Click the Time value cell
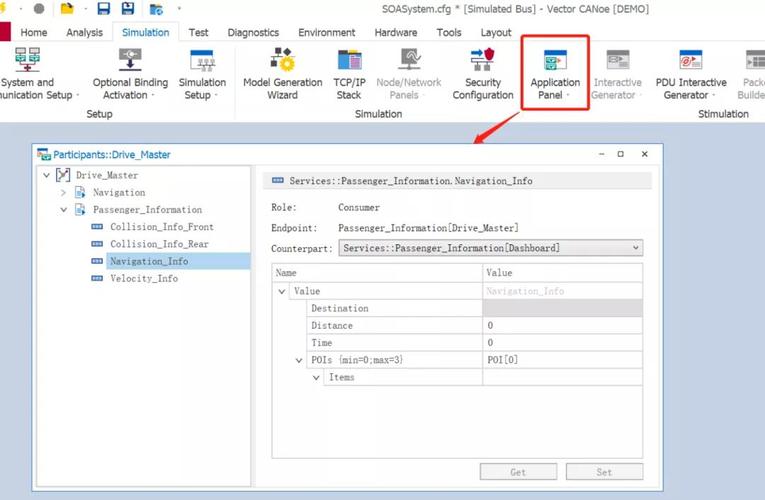Viewport: 765px width, 500px height. (x=563, y=342)
